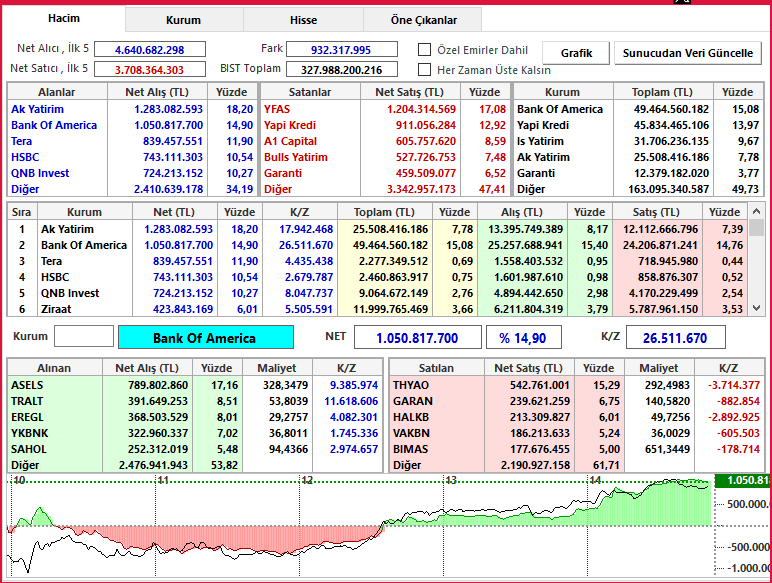The width and height of the screenshot is (772, 583).
Task: Click Sıra column header
Action: [22, 212]
